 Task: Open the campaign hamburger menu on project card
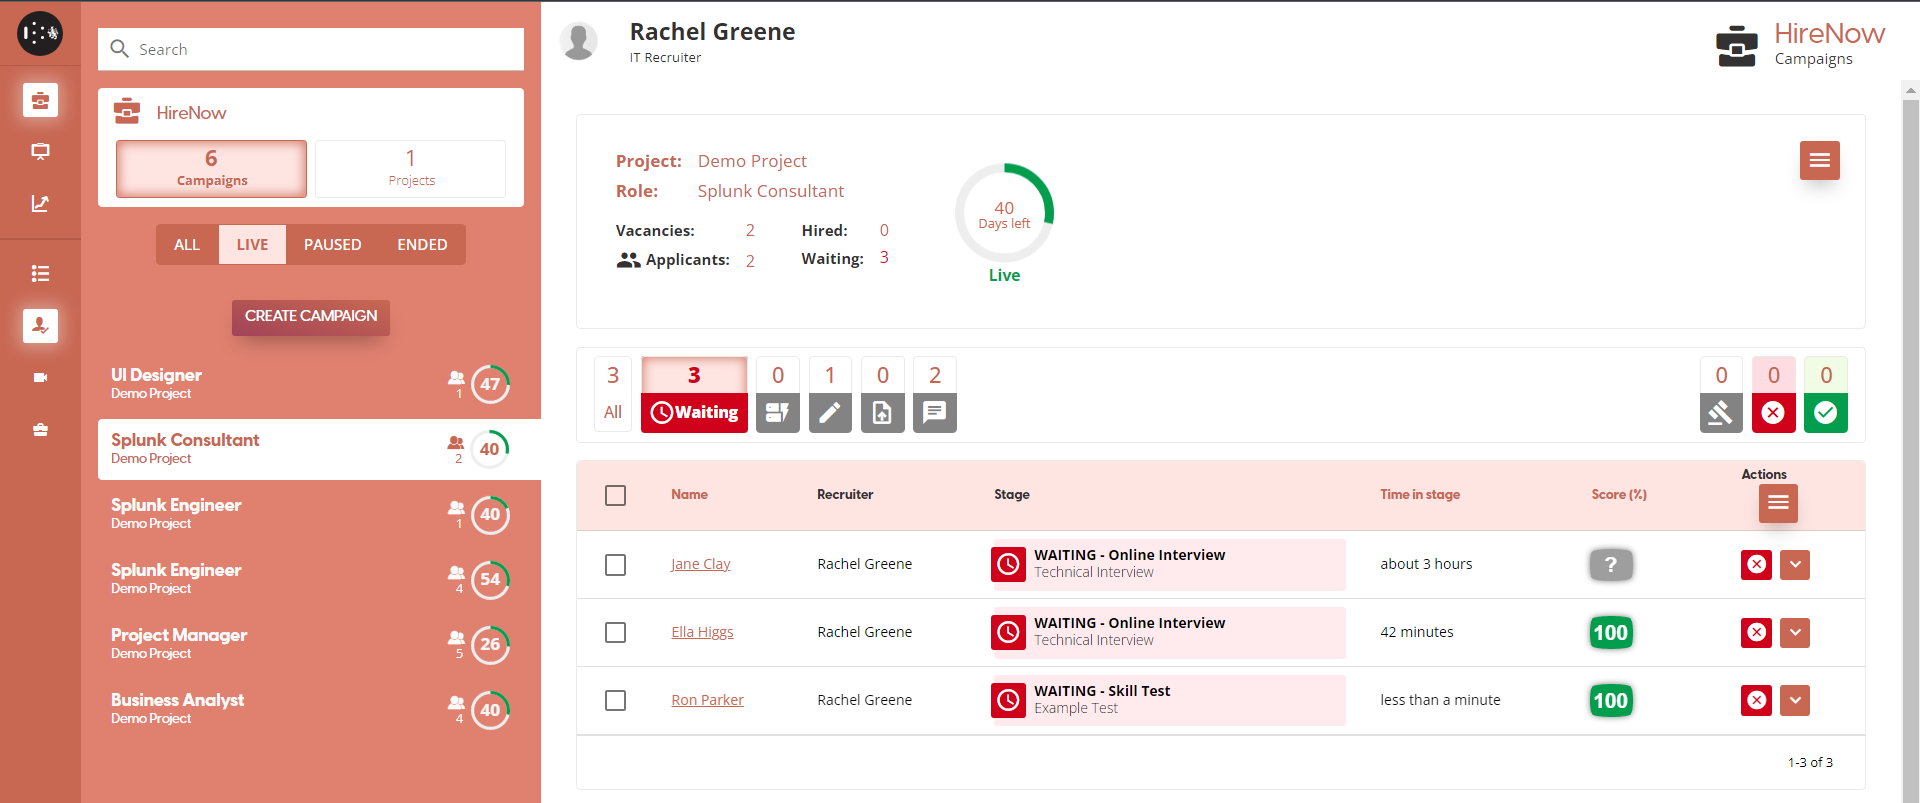[x=1819, y=161]
